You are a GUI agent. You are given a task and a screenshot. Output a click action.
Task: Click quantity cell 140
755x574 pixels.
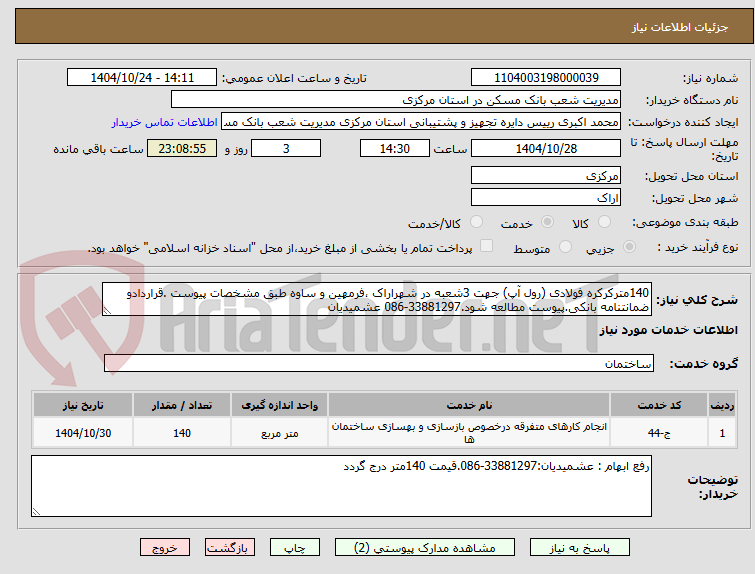pyautogui.click(x=182, y=433)
